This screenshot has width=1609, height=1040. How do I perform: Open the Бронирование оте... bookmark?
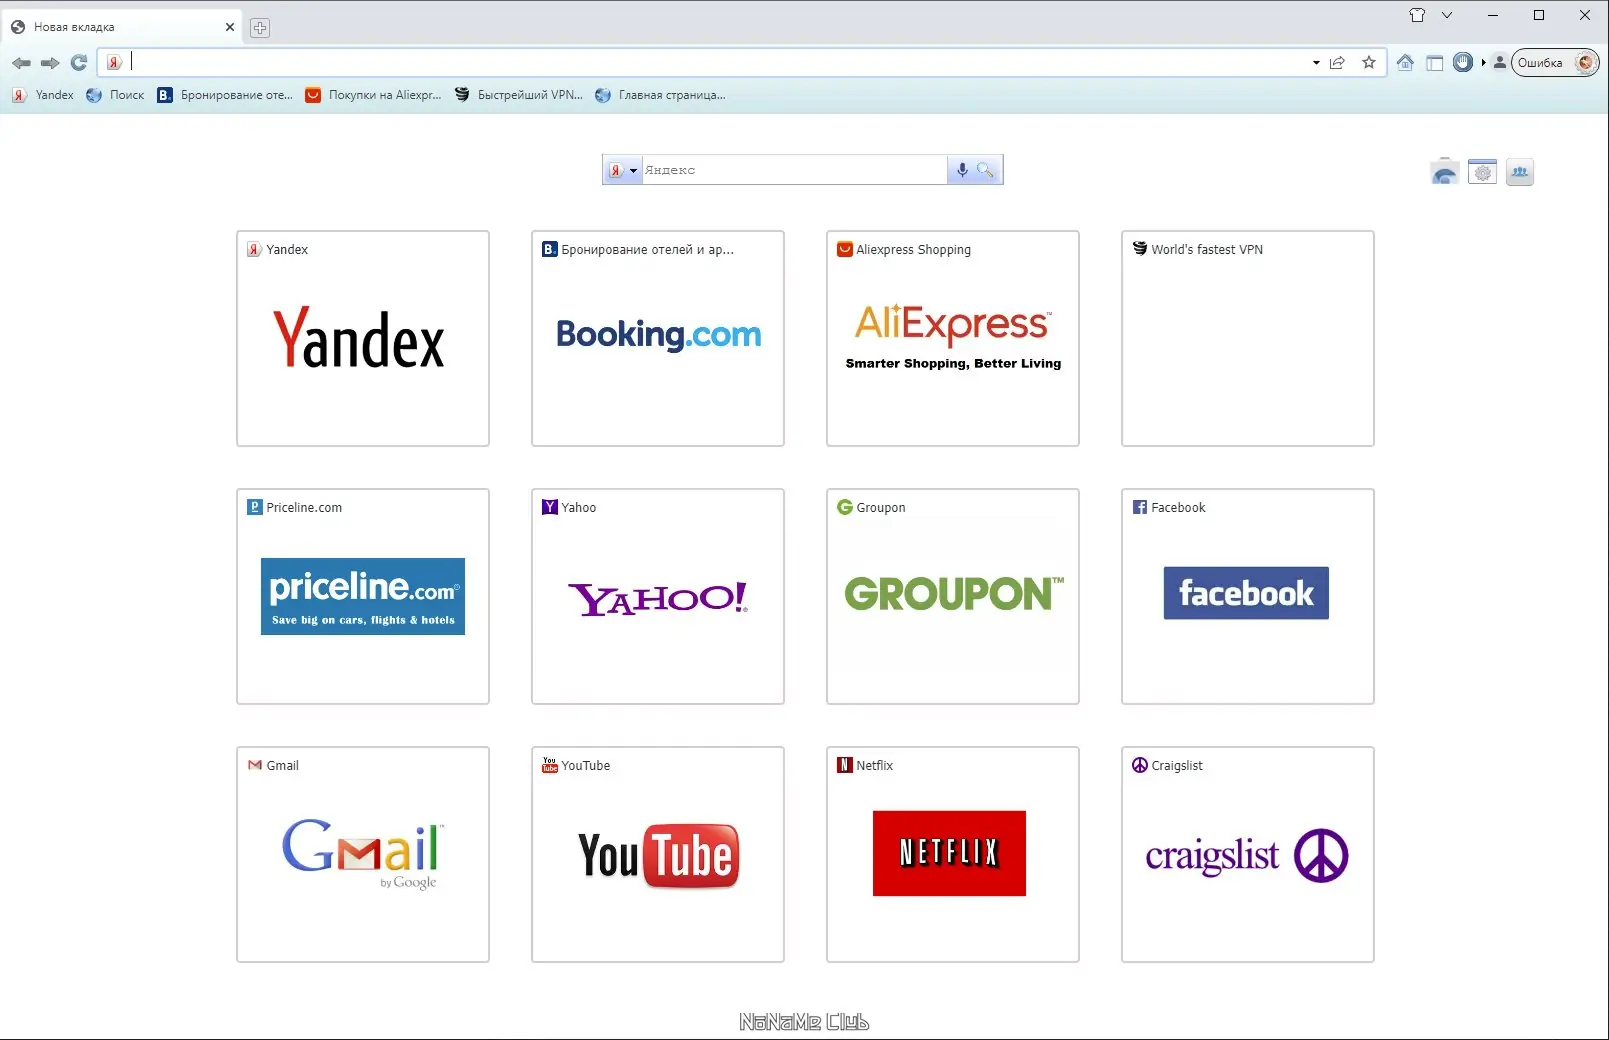[x=225, y=95]
